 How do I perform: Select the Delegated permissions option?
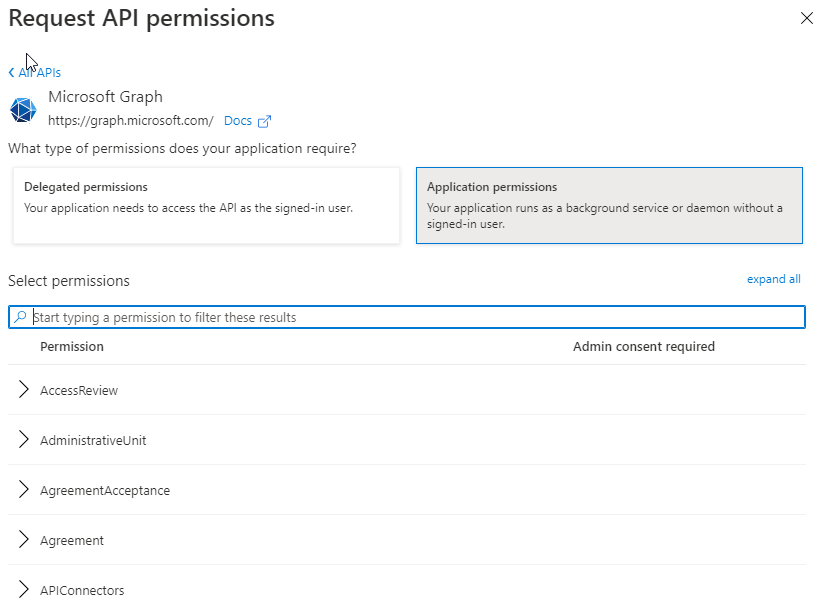206,203
